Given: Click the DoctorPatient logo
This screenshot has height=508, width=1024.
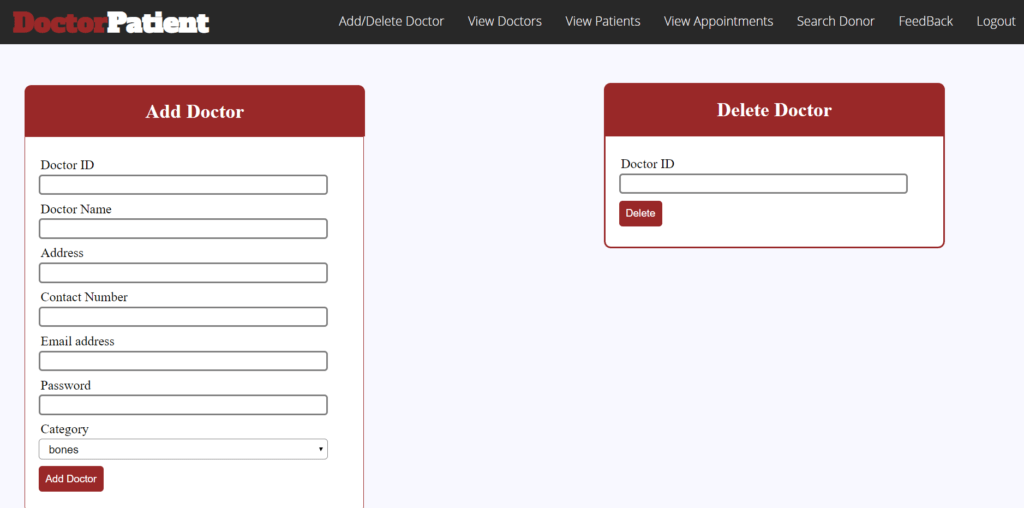Looking at the screenshot, I should point(111,22).
